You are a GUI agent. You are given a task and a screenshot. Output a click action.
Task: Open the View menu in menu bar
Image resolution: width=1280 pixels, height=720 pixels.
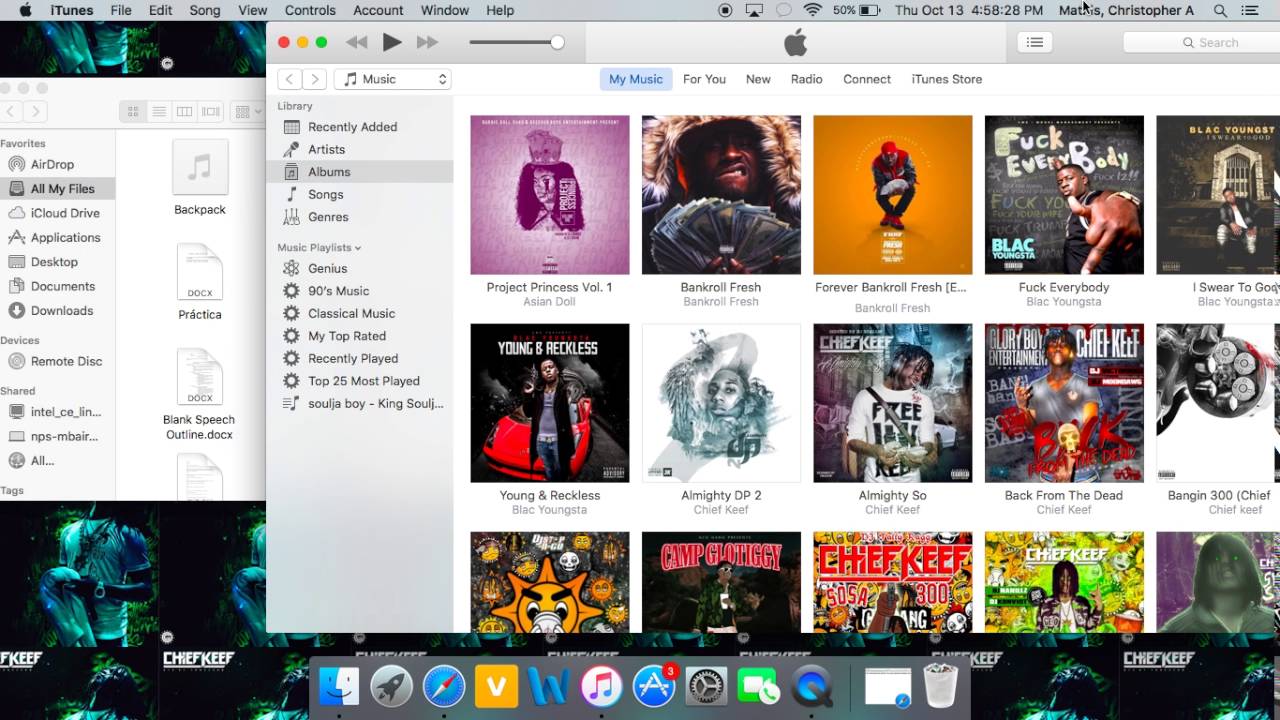click(253, 10)
